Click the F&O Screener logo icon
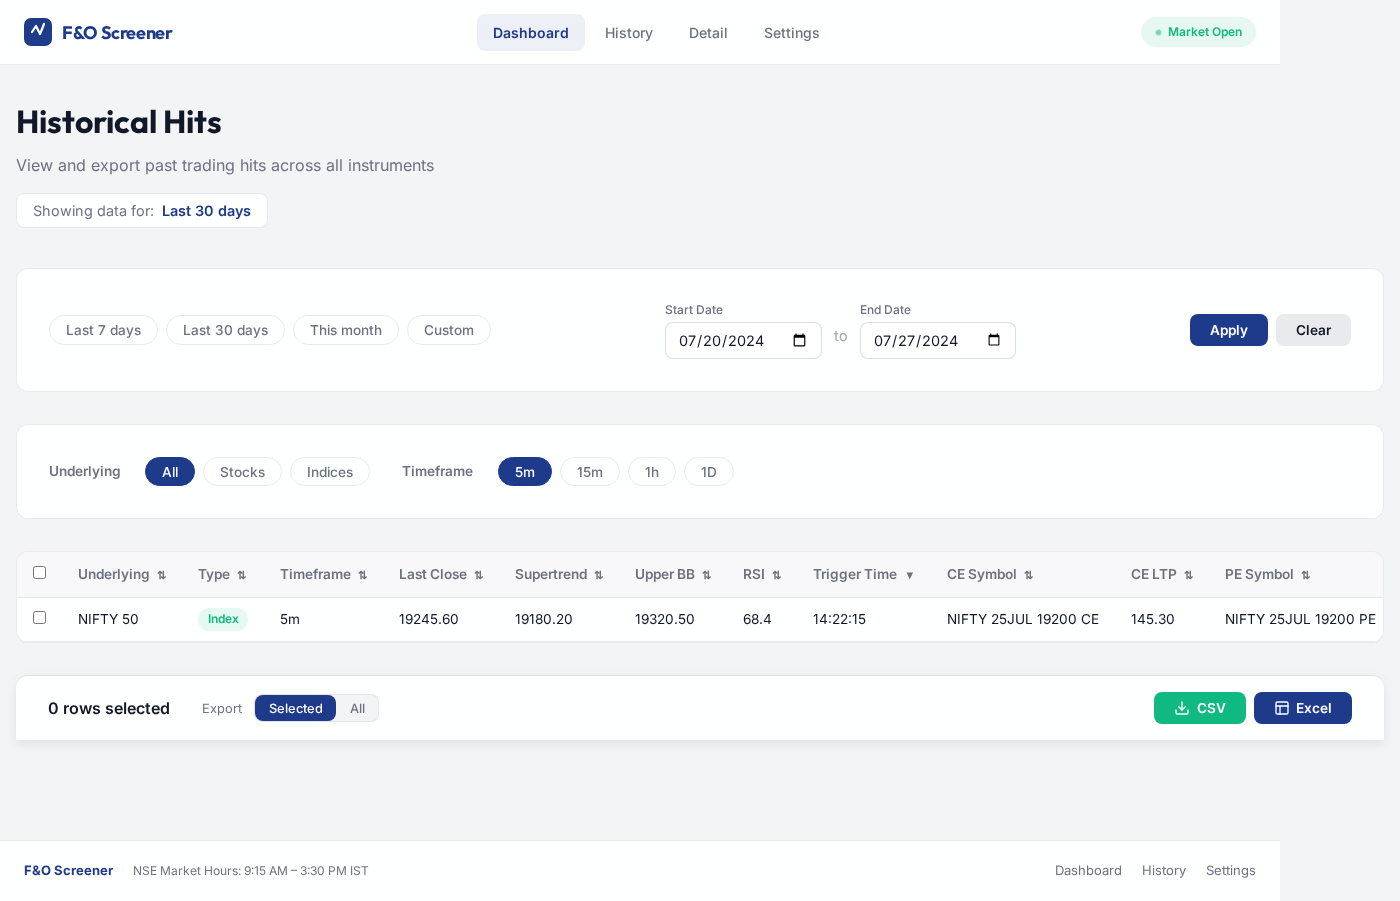The height and width of the screenshot is (901, 1400). tap(38, 32)
